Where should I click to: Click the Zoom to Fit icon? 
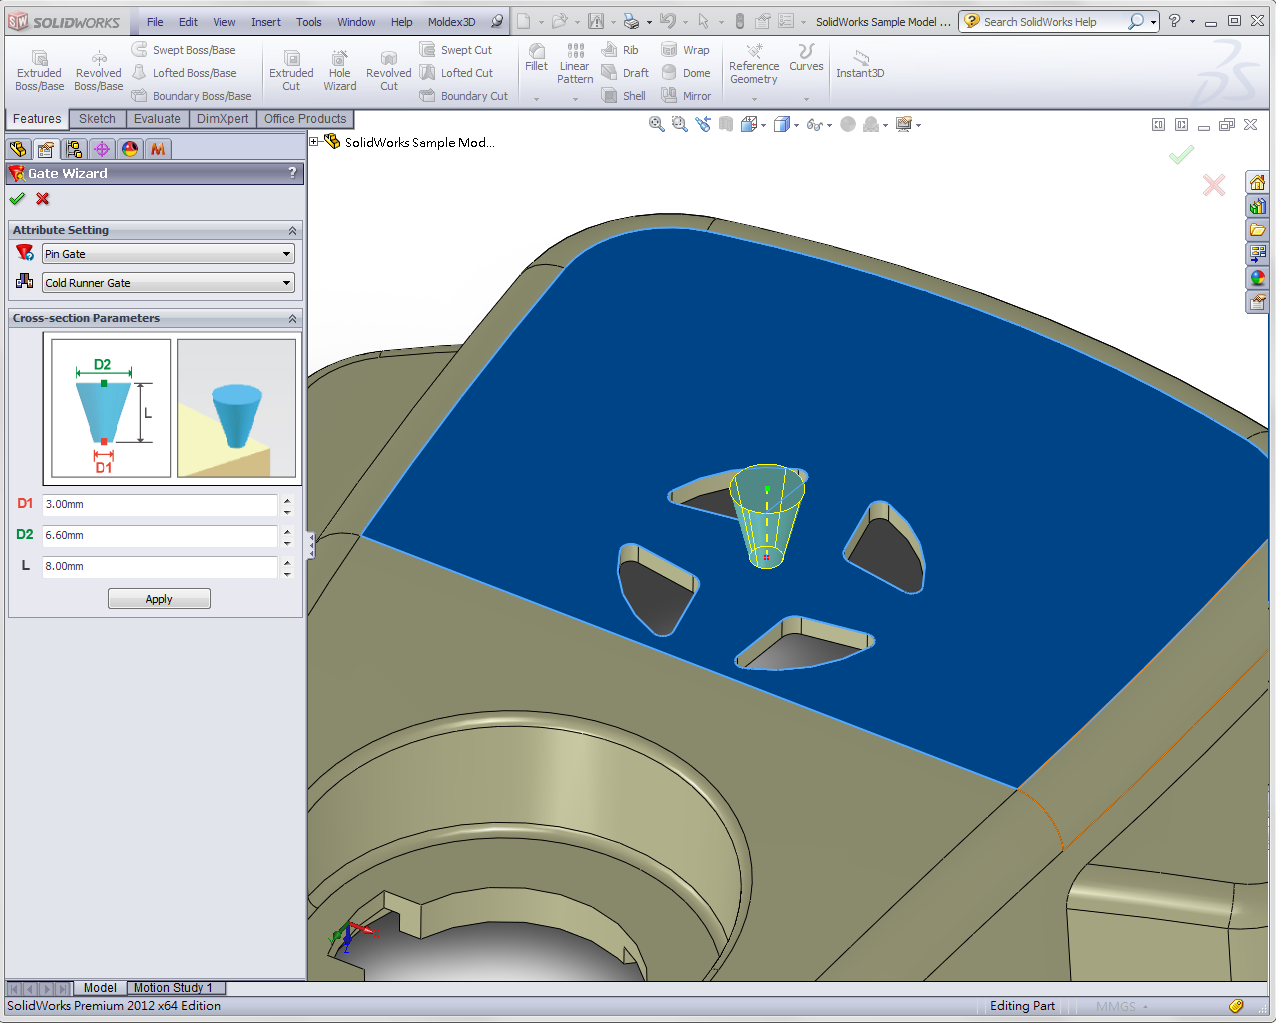click(x=656, y=124)
